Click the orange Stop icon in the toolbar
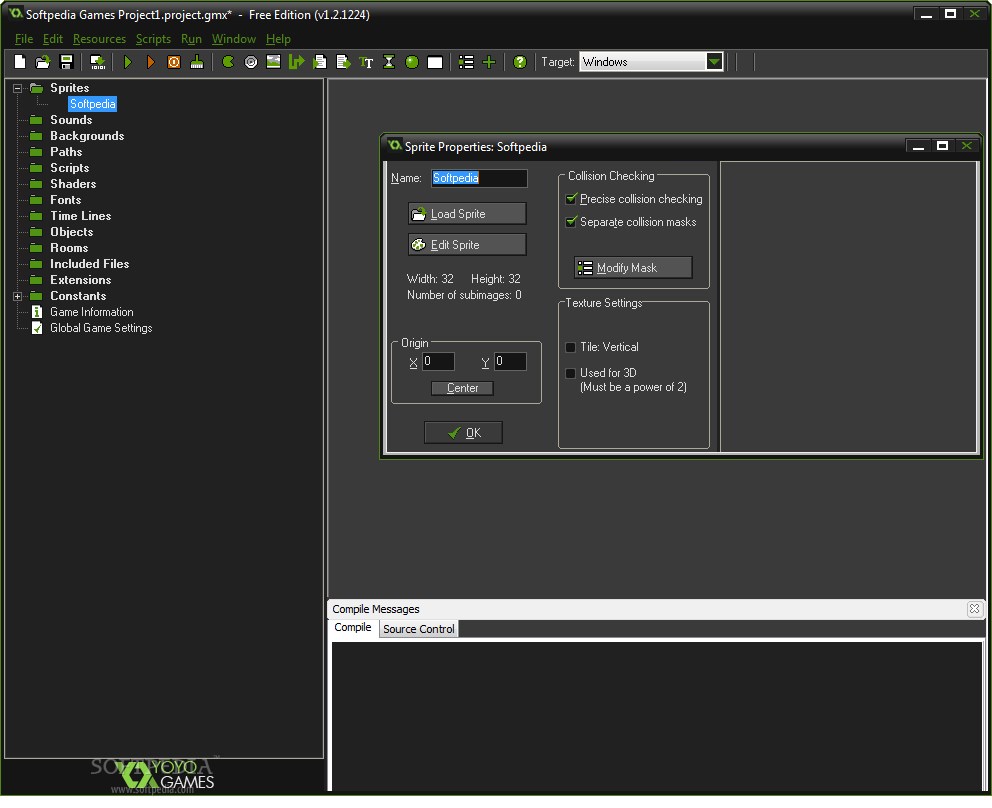 (x=173, y=62)
